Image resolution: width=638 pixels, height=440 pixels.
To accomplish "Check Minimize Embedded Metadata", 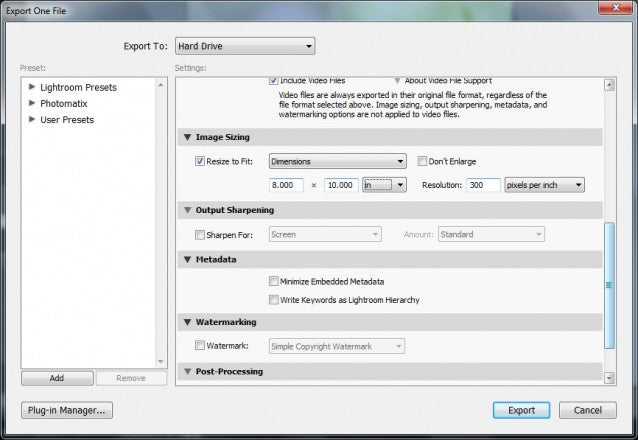I will [x=274, y=282].
